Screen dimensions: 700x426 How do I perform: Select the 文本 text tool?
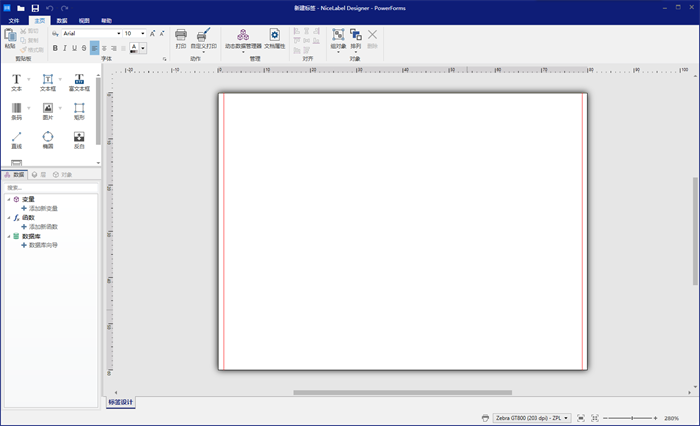click(16, 81)
